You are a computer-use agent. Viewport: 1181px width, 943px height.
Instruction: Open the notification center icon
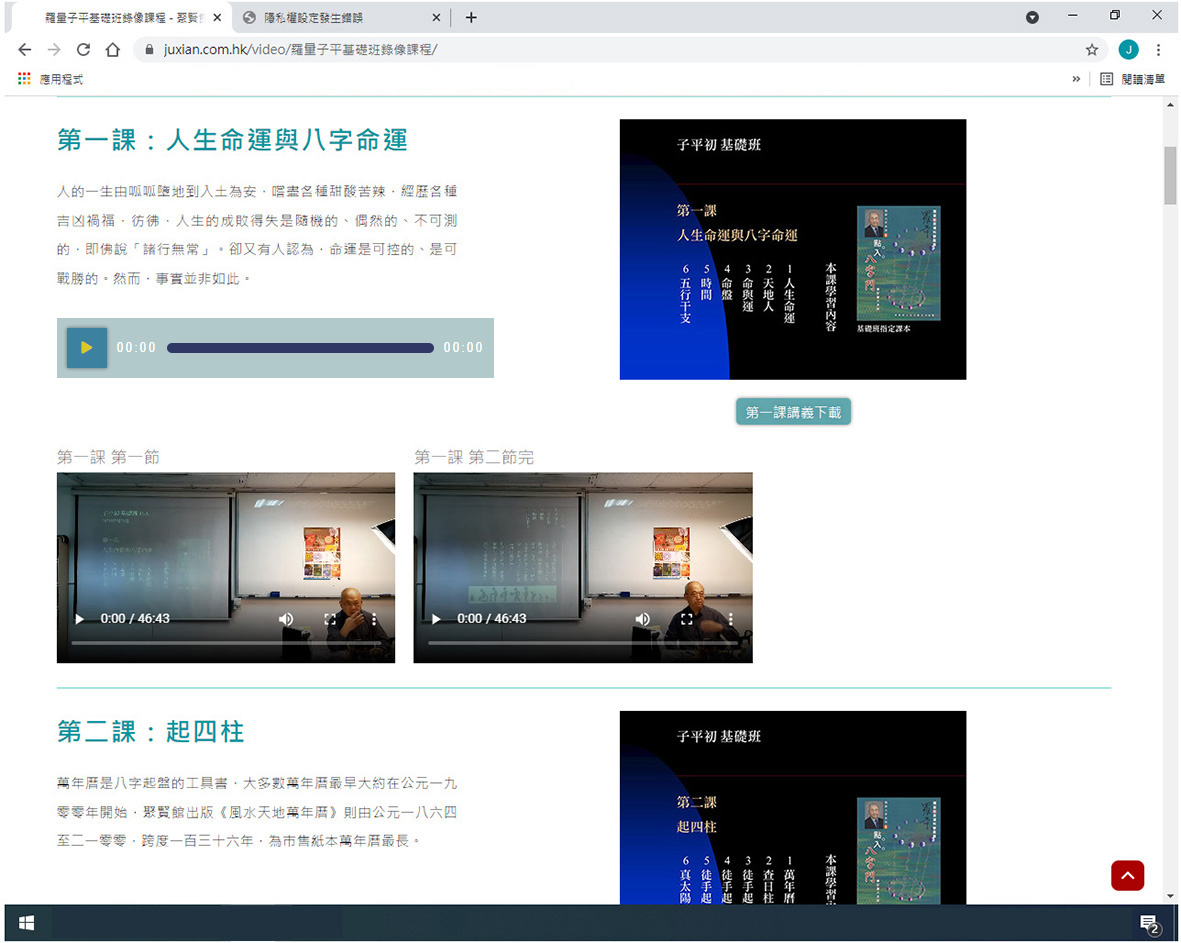[x=1149, y=923]
